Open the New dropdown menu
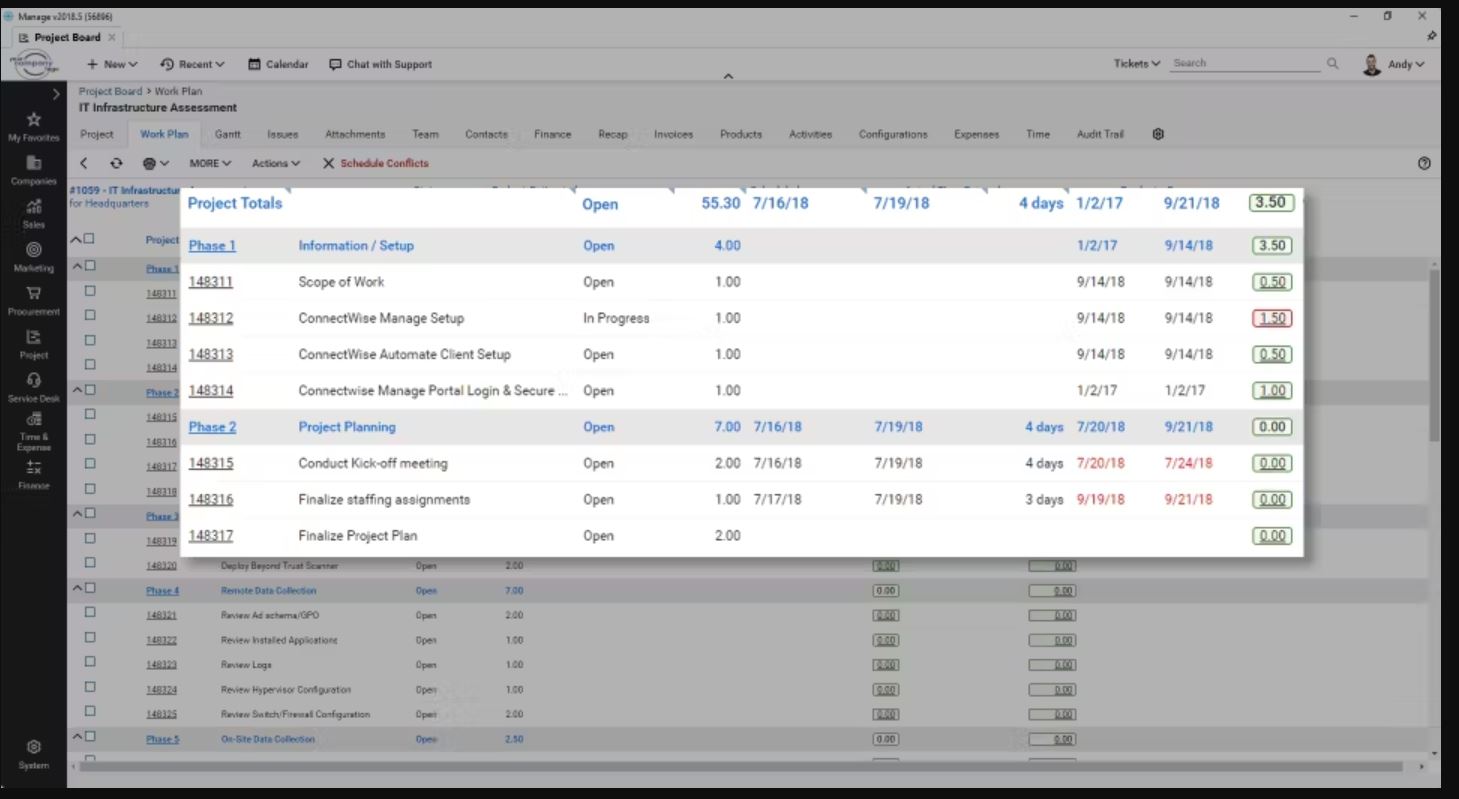The height and width of the screenshot is (799, 1459). [x=112, y=64]
